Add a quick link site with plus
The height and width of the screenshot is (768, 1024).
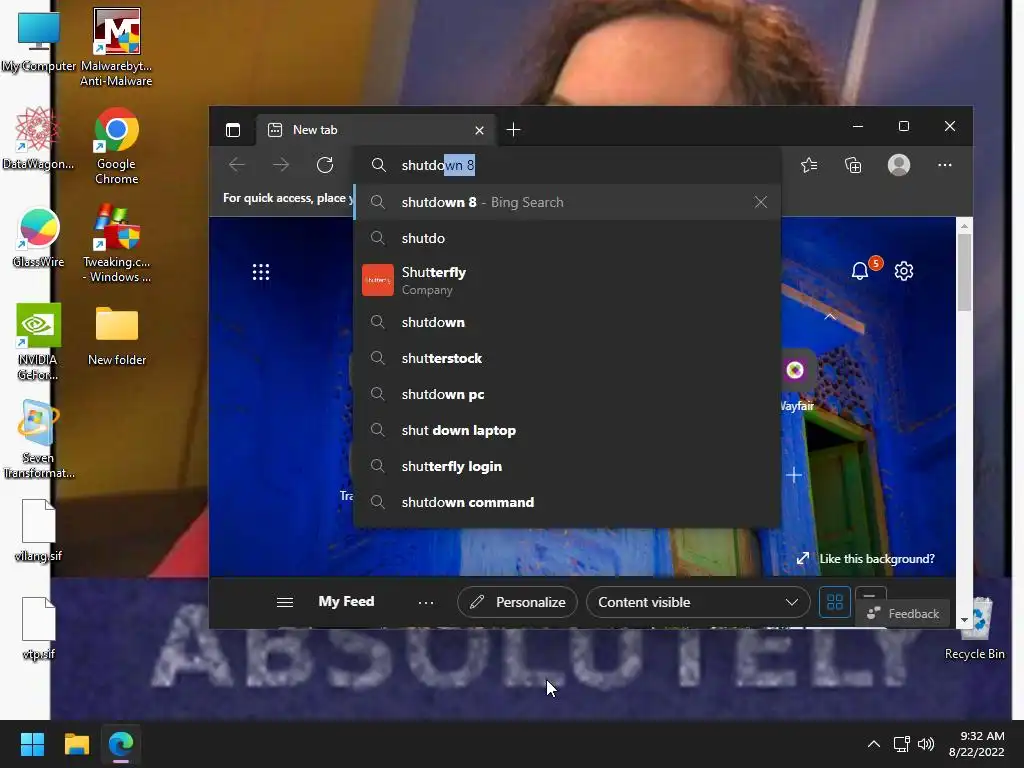click(793, 475)
